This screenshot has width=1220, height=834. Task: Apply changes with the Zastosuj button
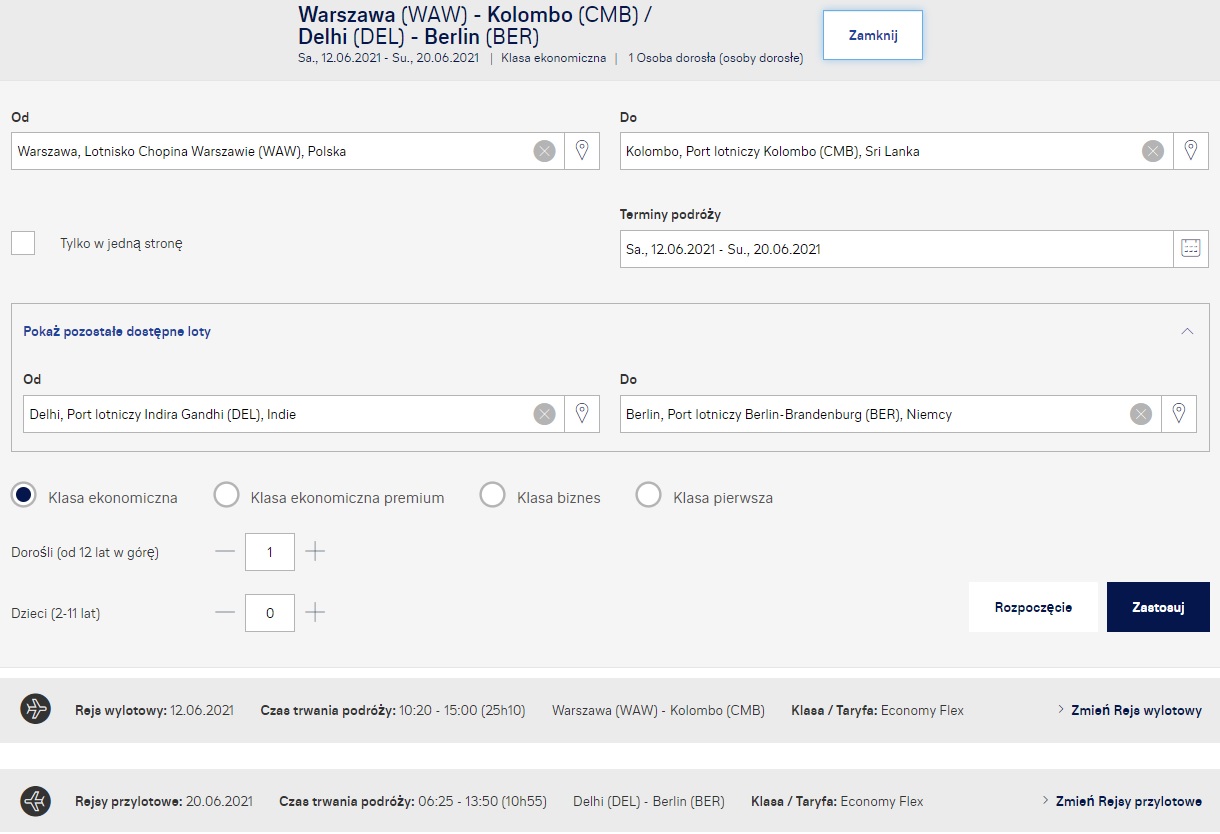pyautogui.click(x=1158, y=607)
